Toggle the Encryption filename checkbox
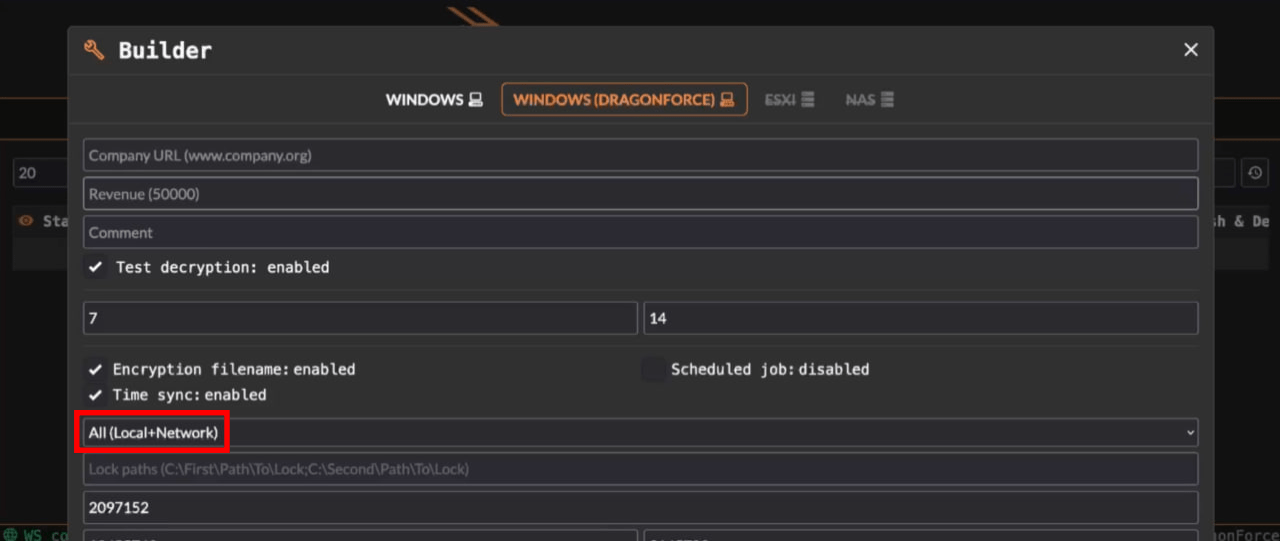Image resolution: width=1280 pixels, height=541 pixels. 95,370
